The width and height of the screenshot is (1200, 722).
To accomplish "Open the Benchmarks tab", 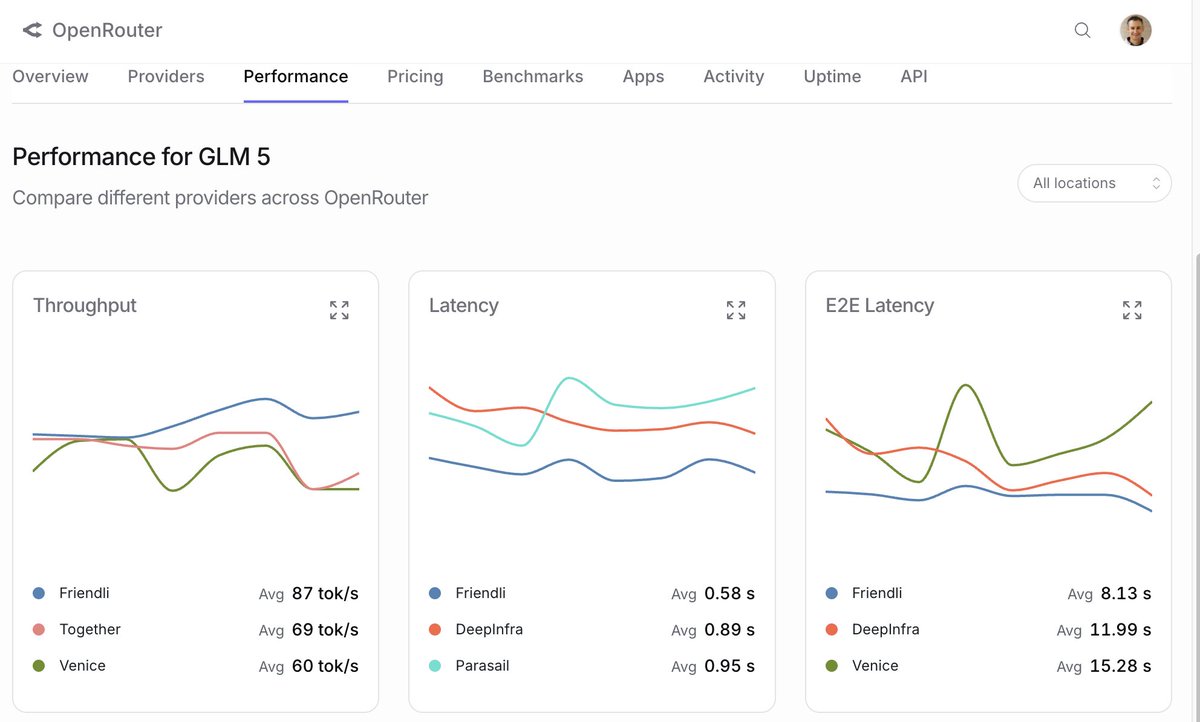I will coord(533,76).
